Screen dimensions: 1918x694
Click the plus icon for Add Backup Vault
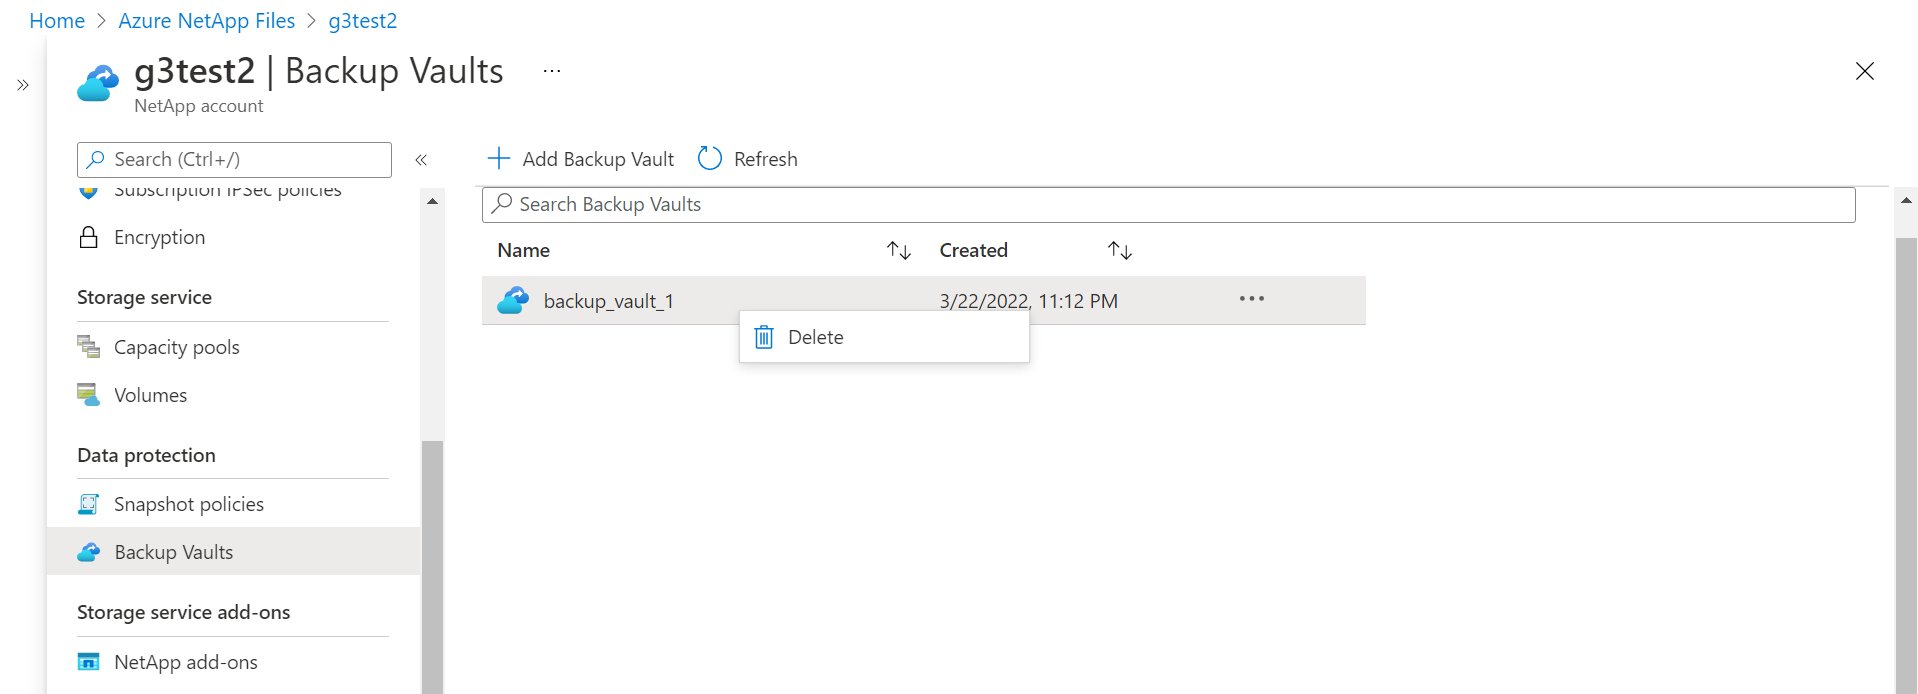[498, 158]
